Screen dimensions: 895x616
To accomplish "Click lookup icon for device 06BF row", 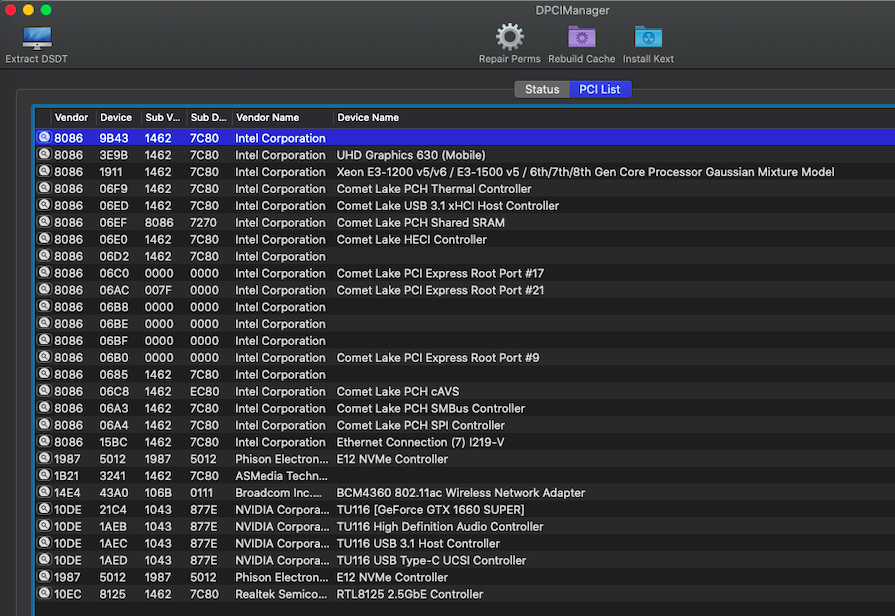I will tap(44, 340).
